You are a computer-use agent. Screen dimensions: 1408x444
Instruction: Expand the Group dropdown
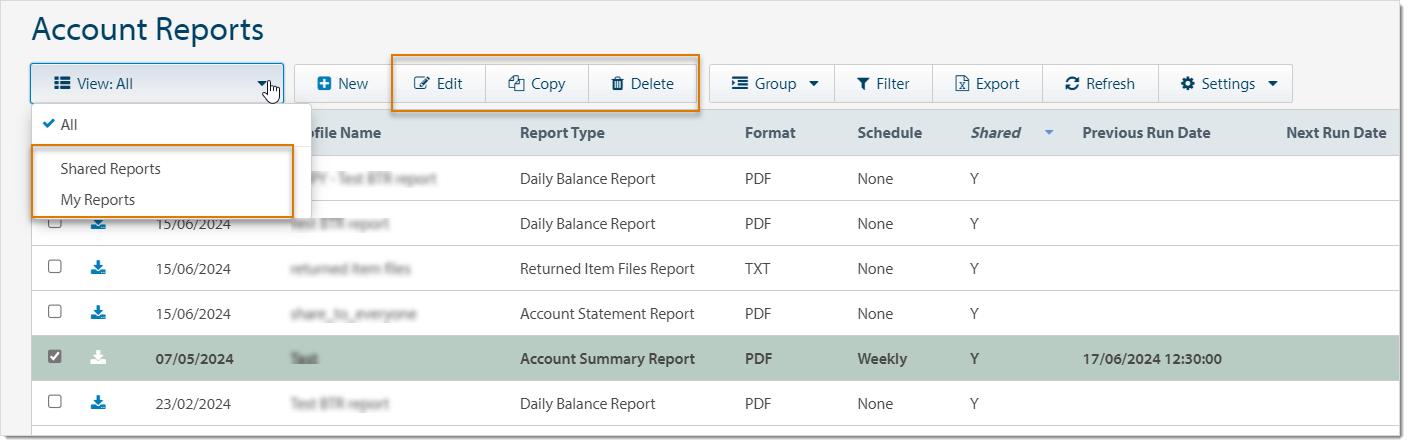coord(775,84)
